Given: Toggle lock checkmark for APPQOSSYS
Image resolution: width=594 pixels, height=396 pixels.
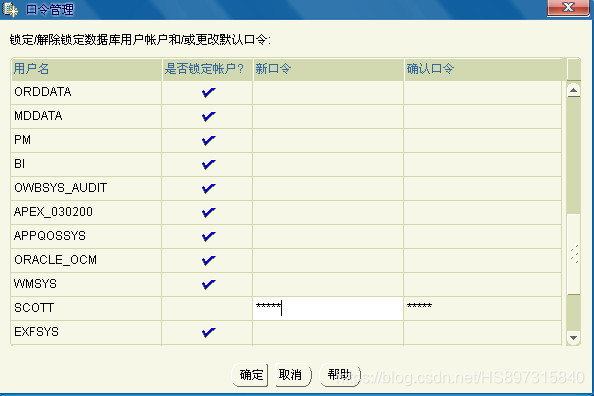Looking at the screenshot, I should 208,236.
